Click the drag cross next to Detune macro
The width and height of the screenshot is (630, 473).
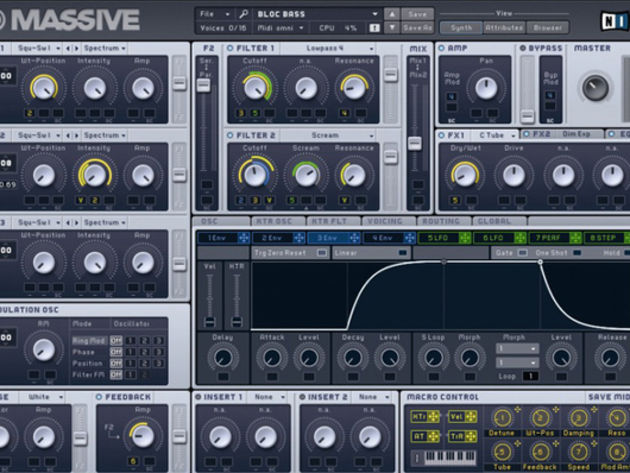[x=518, y=410]
